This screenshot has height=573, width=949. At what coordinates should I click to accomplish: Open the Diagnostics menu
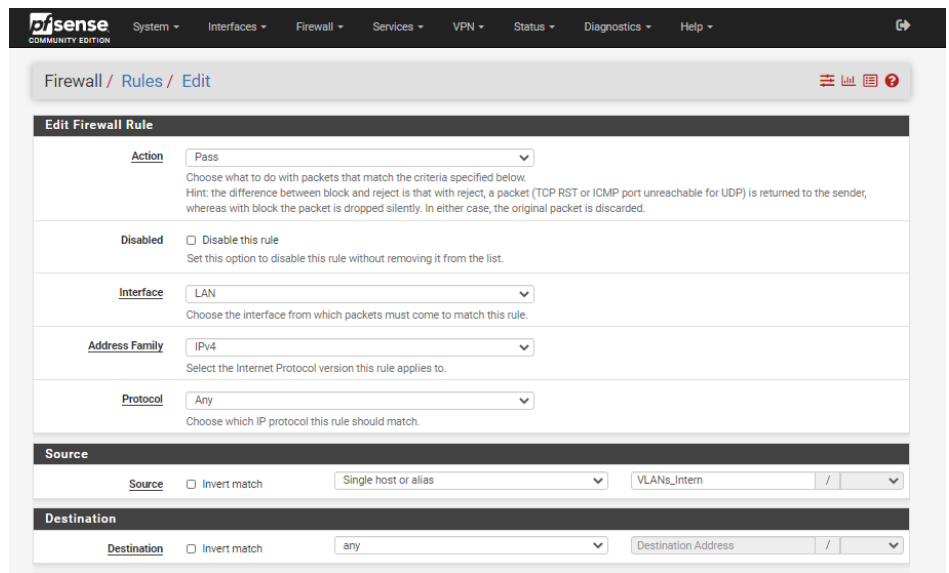click(x=617, y=27)
